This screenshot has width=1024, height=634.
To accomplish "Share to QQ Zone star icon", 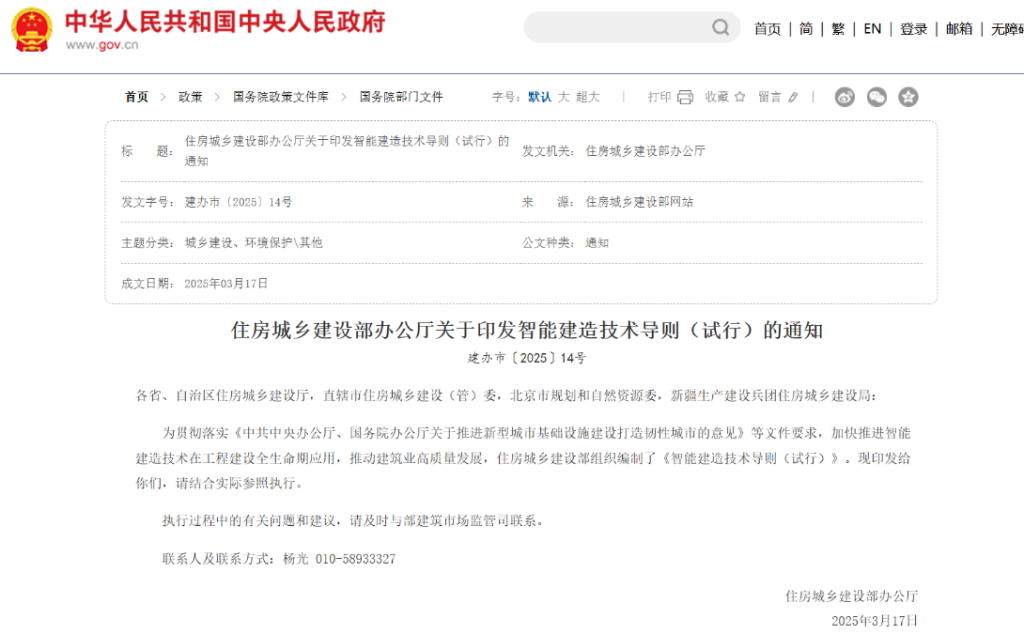I will (908, 97).
